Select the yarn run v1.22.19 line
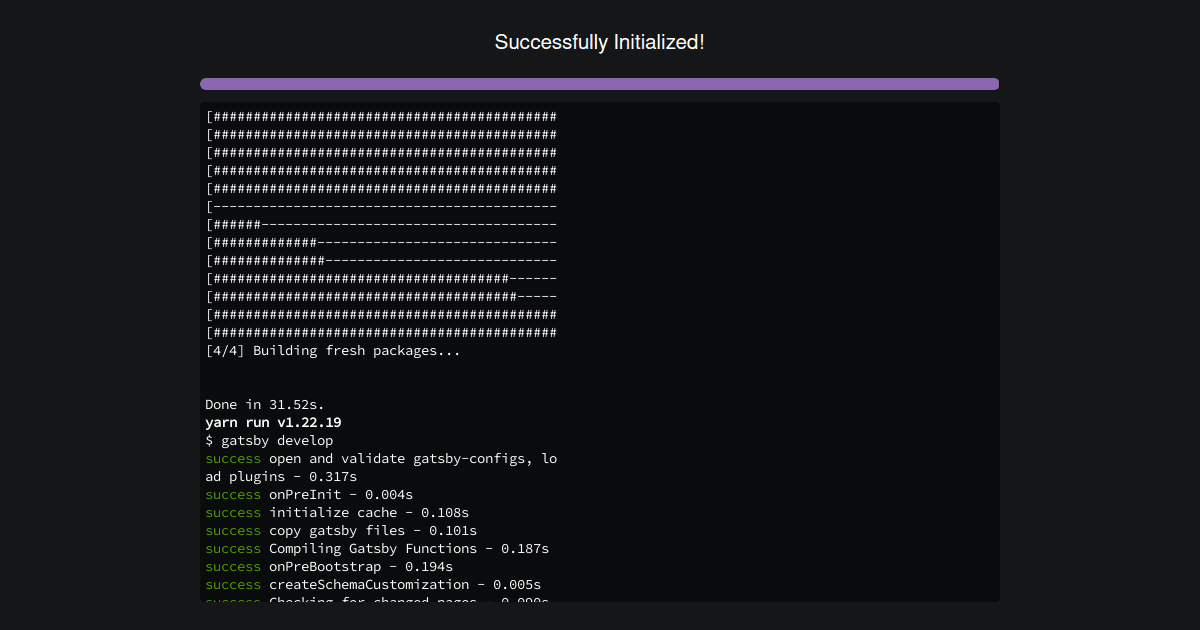 point(272,422)
